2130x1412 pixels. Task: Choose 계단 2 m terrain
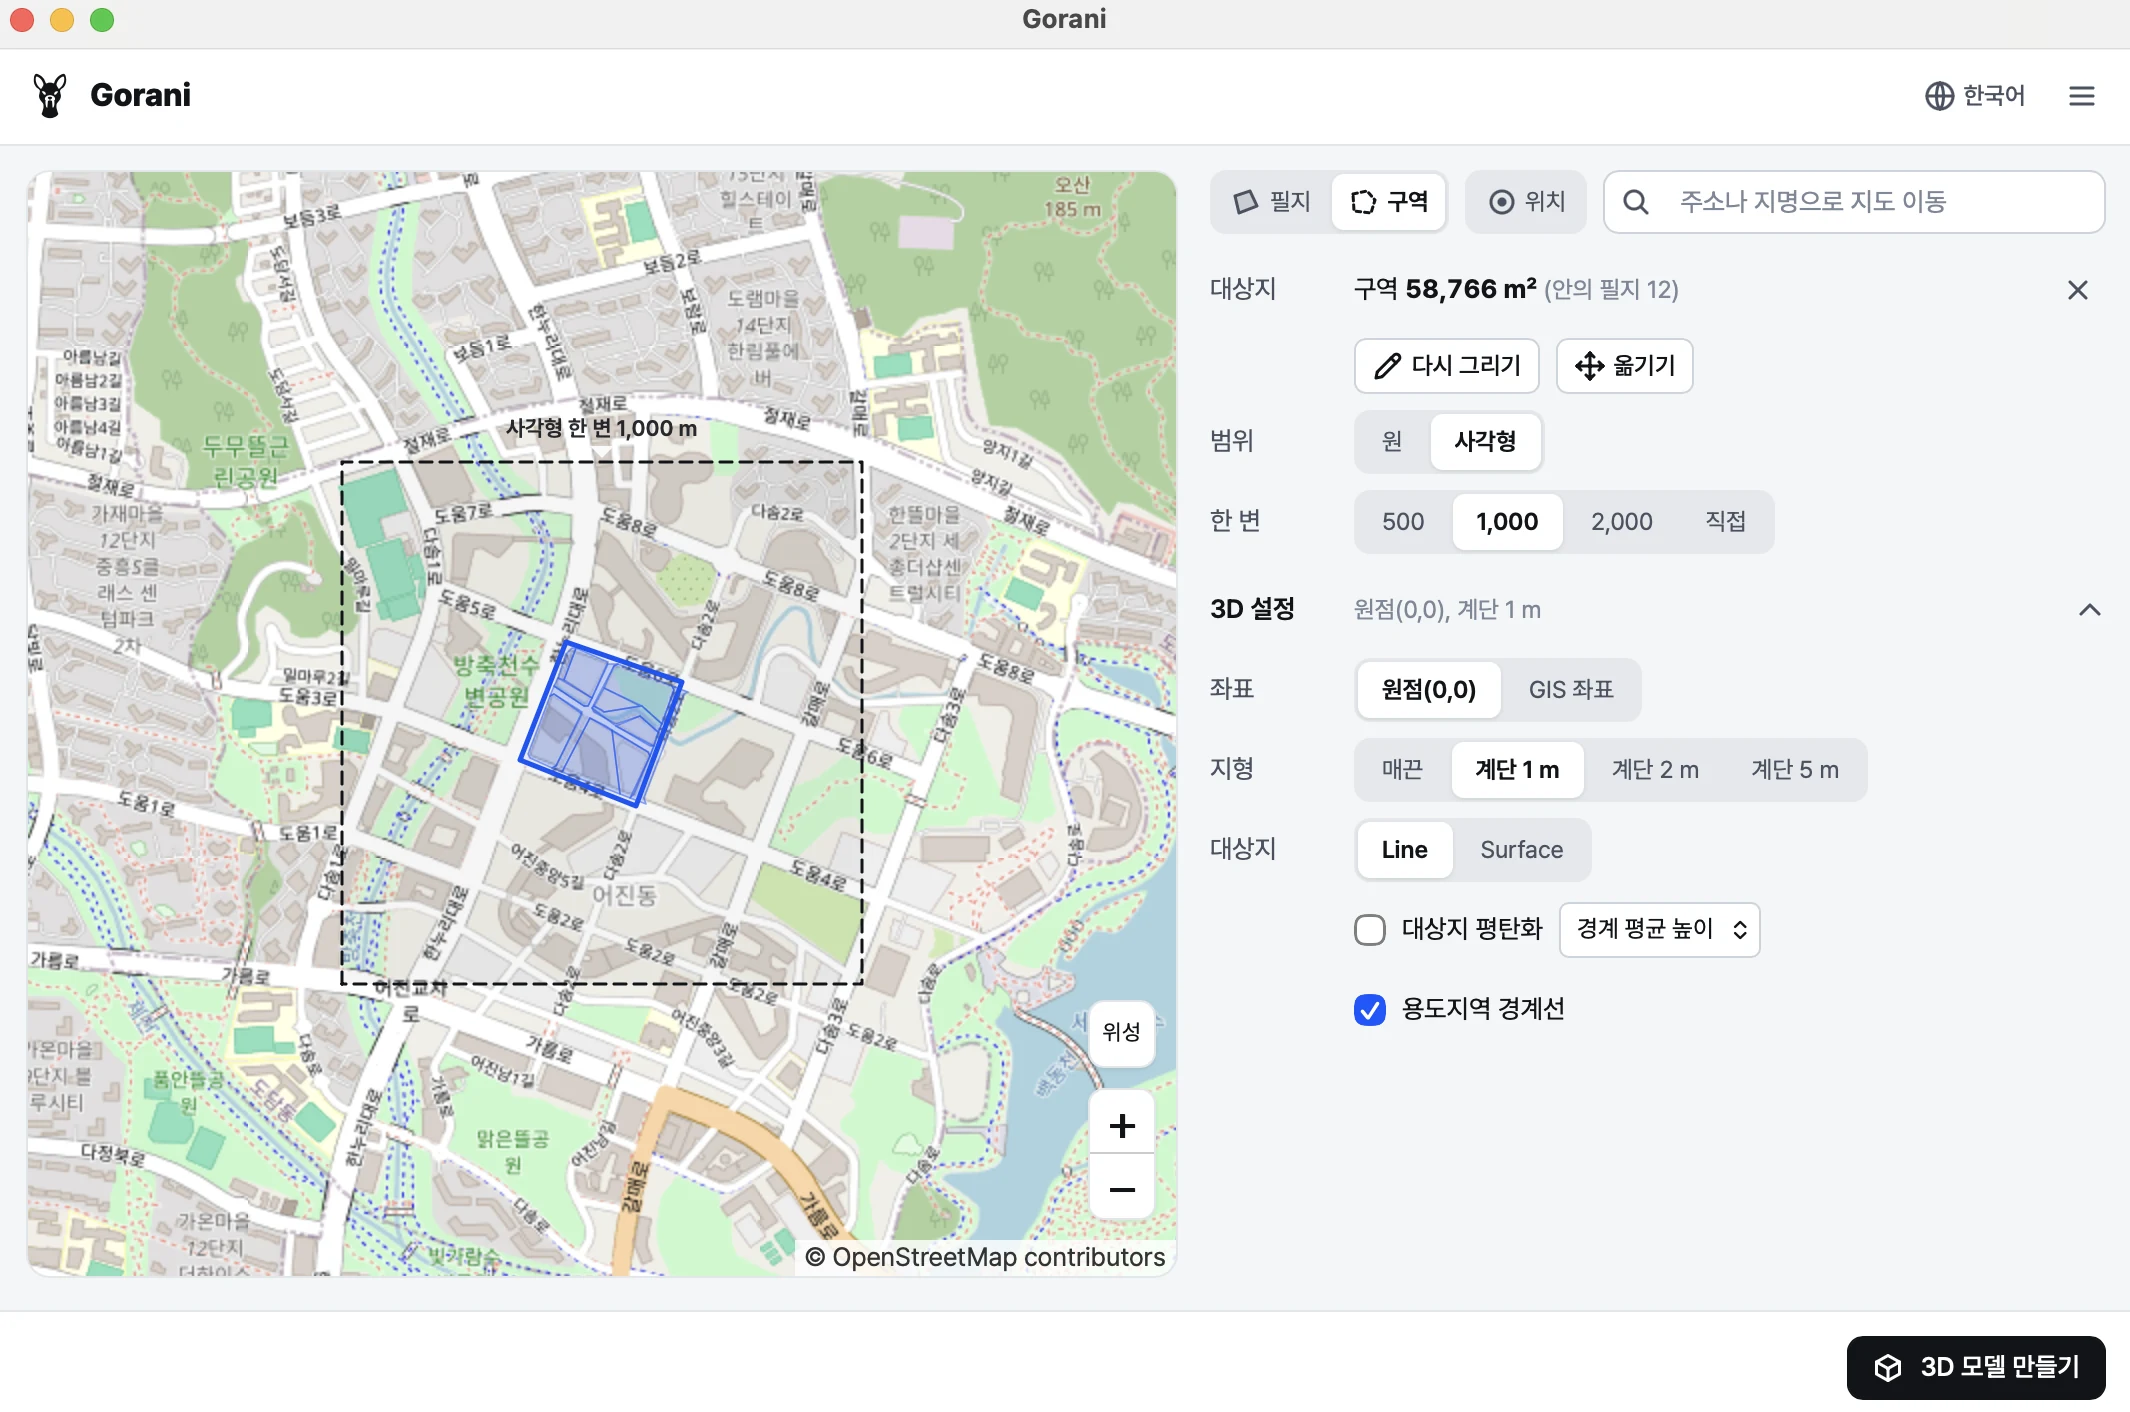tap(1655, 770)
